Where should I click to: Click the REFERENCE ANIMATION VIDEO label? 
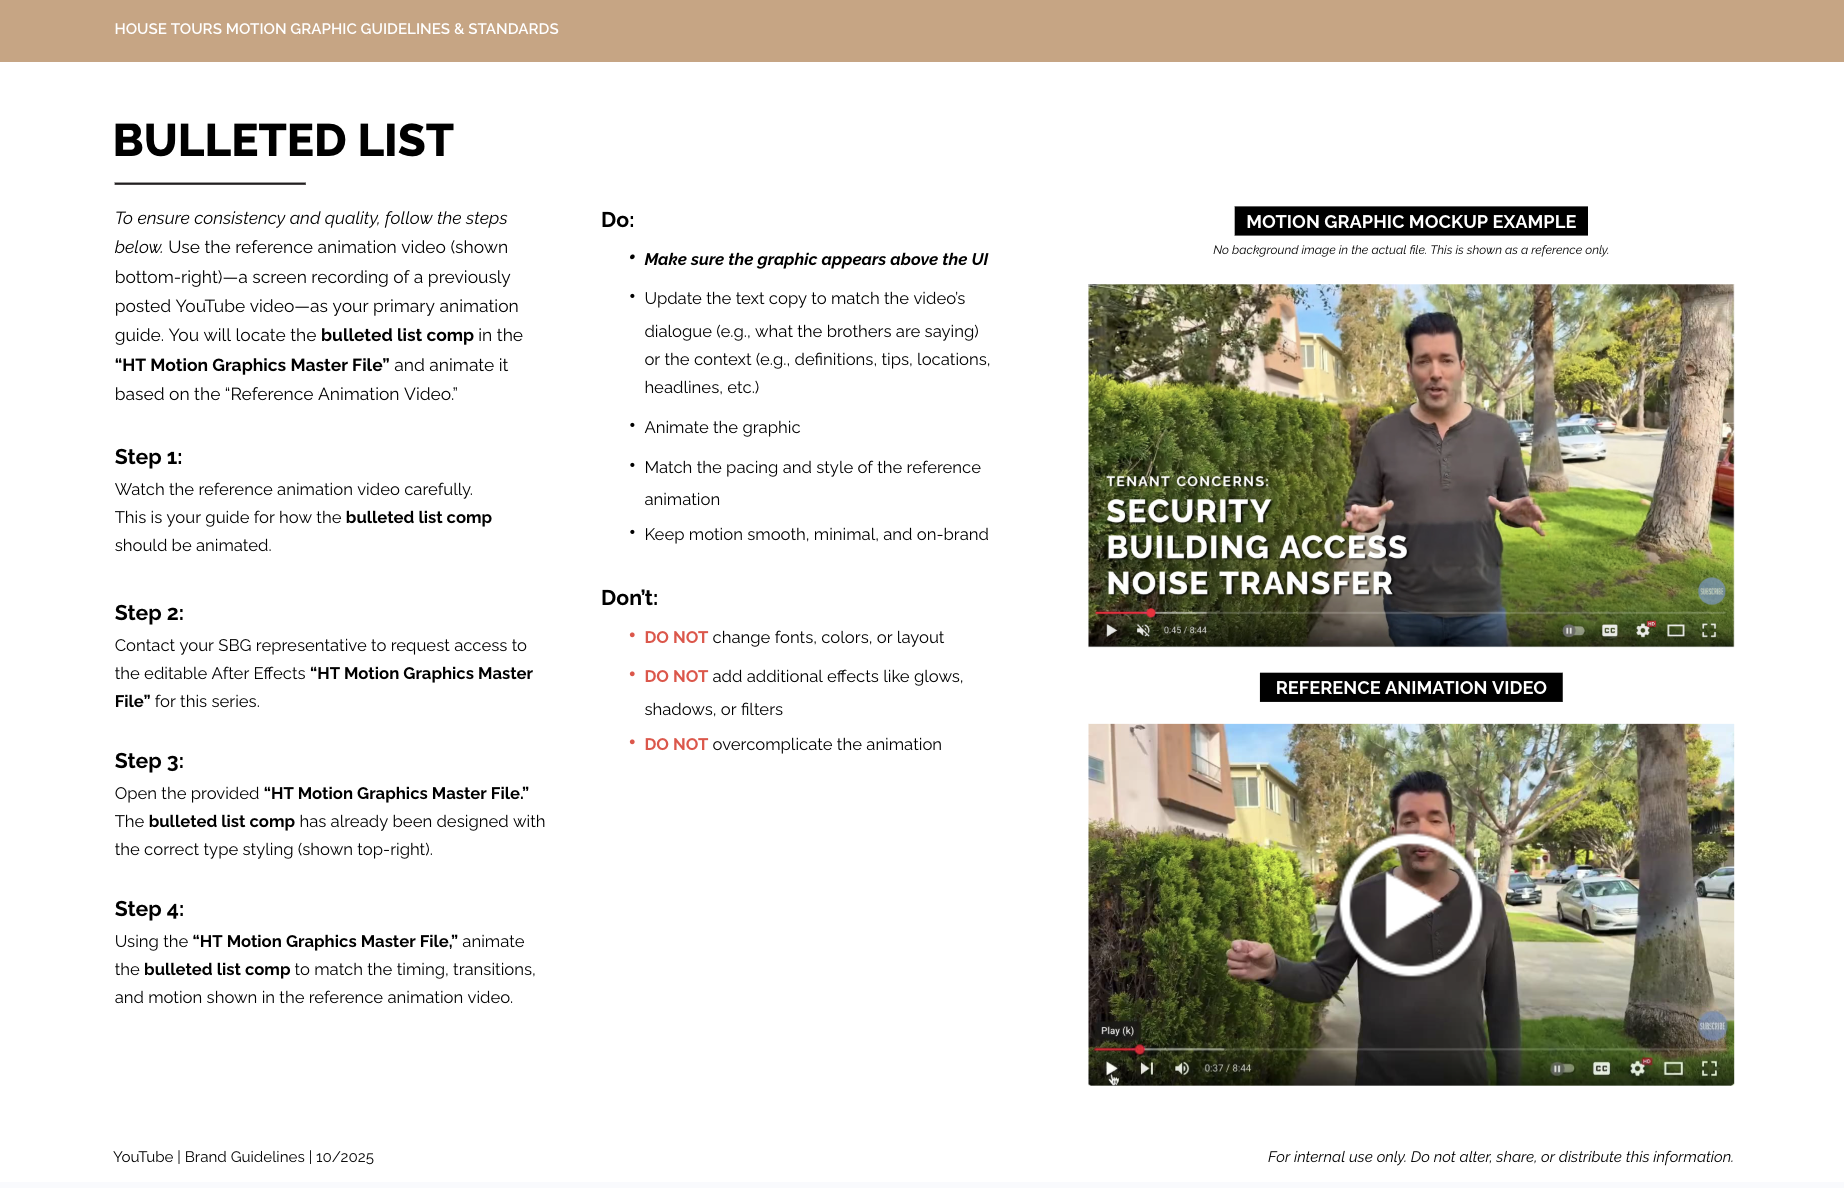tap(1410, 688)
